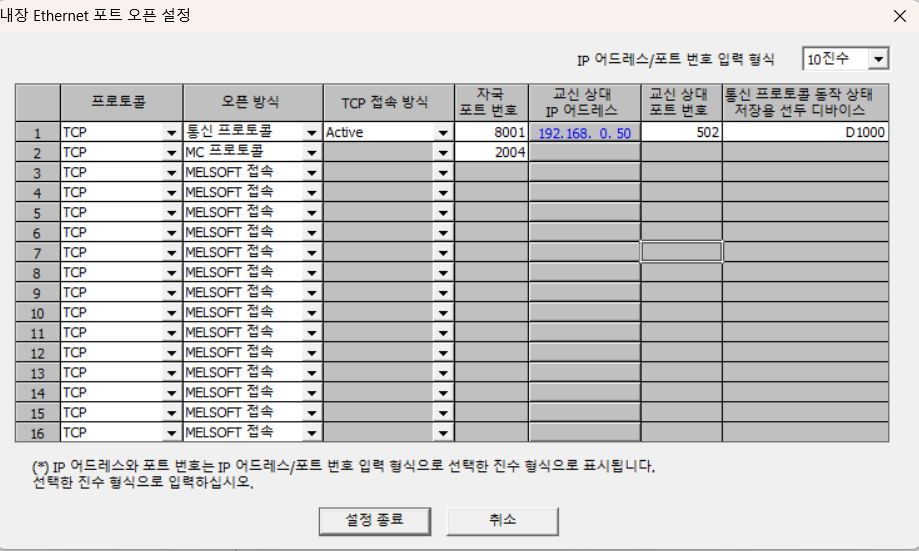Click the TCP 접속 방식 column header
Image resolution: width=919 pixels, height=551 pixels.
pyautogui.click(x=389, y=103)
